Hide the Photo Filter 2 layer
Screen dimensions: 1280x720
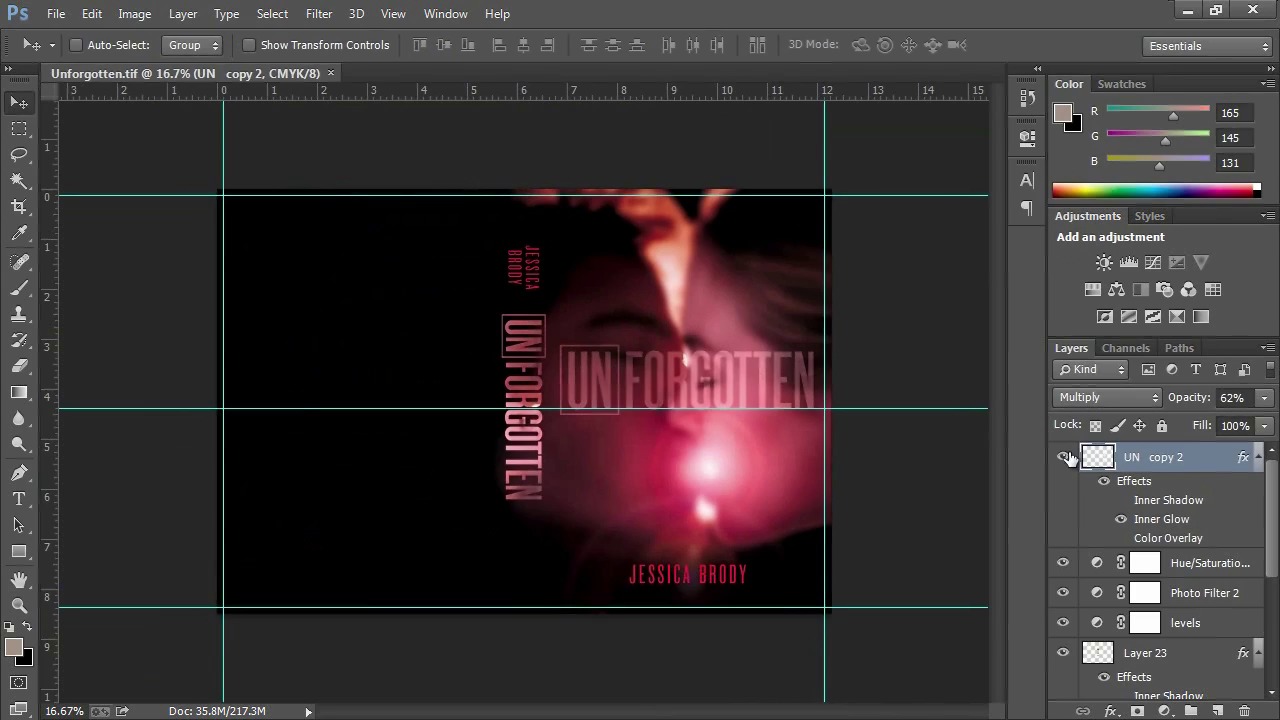pos(1063,593)
